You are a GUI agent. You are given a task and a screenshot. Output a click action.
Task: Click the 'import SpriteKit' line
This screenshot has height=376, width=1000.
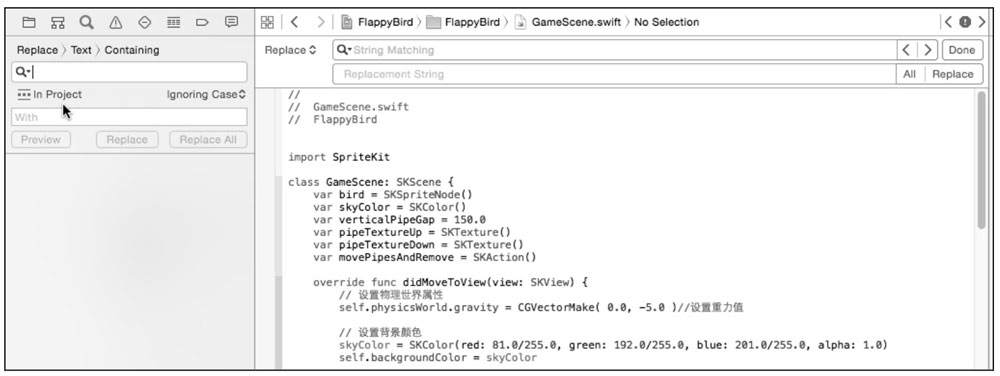339,157
